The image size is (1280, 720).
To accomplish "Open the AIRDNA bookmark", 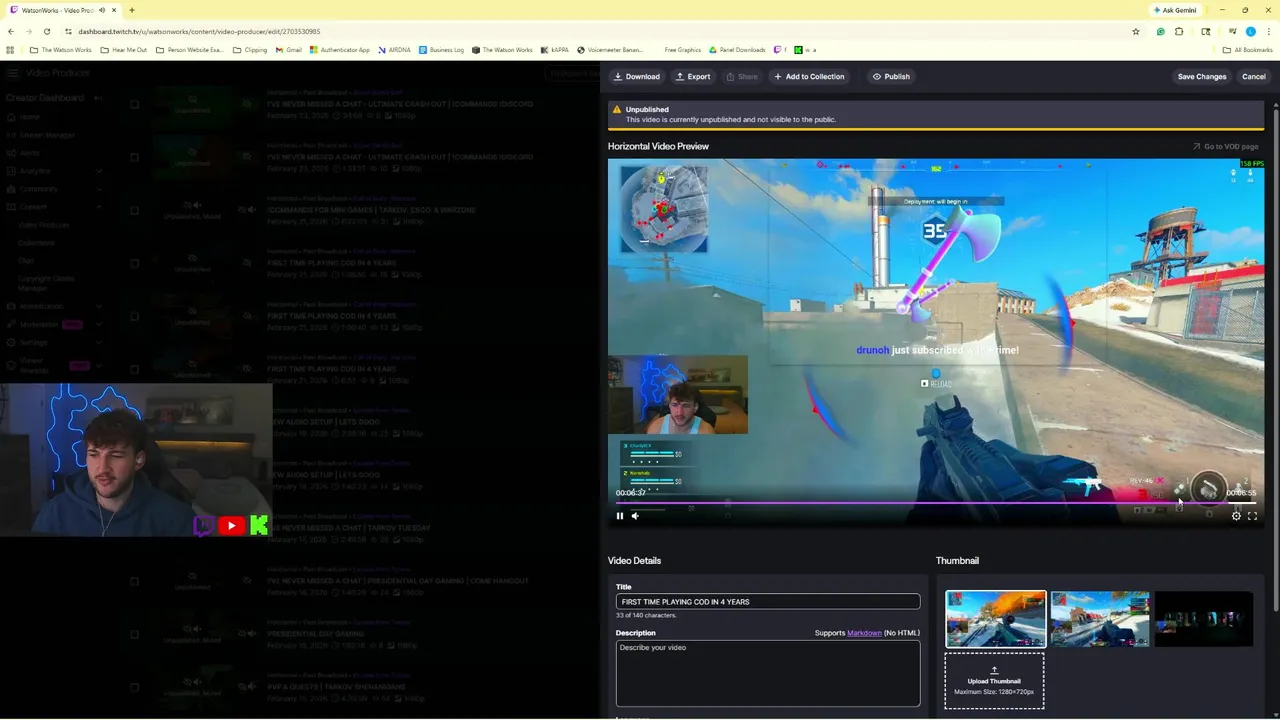I will (x=394, y=50).
